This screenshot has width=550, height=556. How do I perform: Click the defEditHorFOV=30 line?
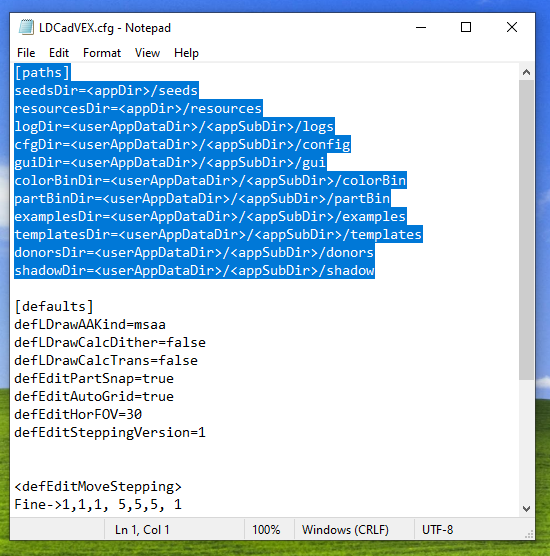78,414
